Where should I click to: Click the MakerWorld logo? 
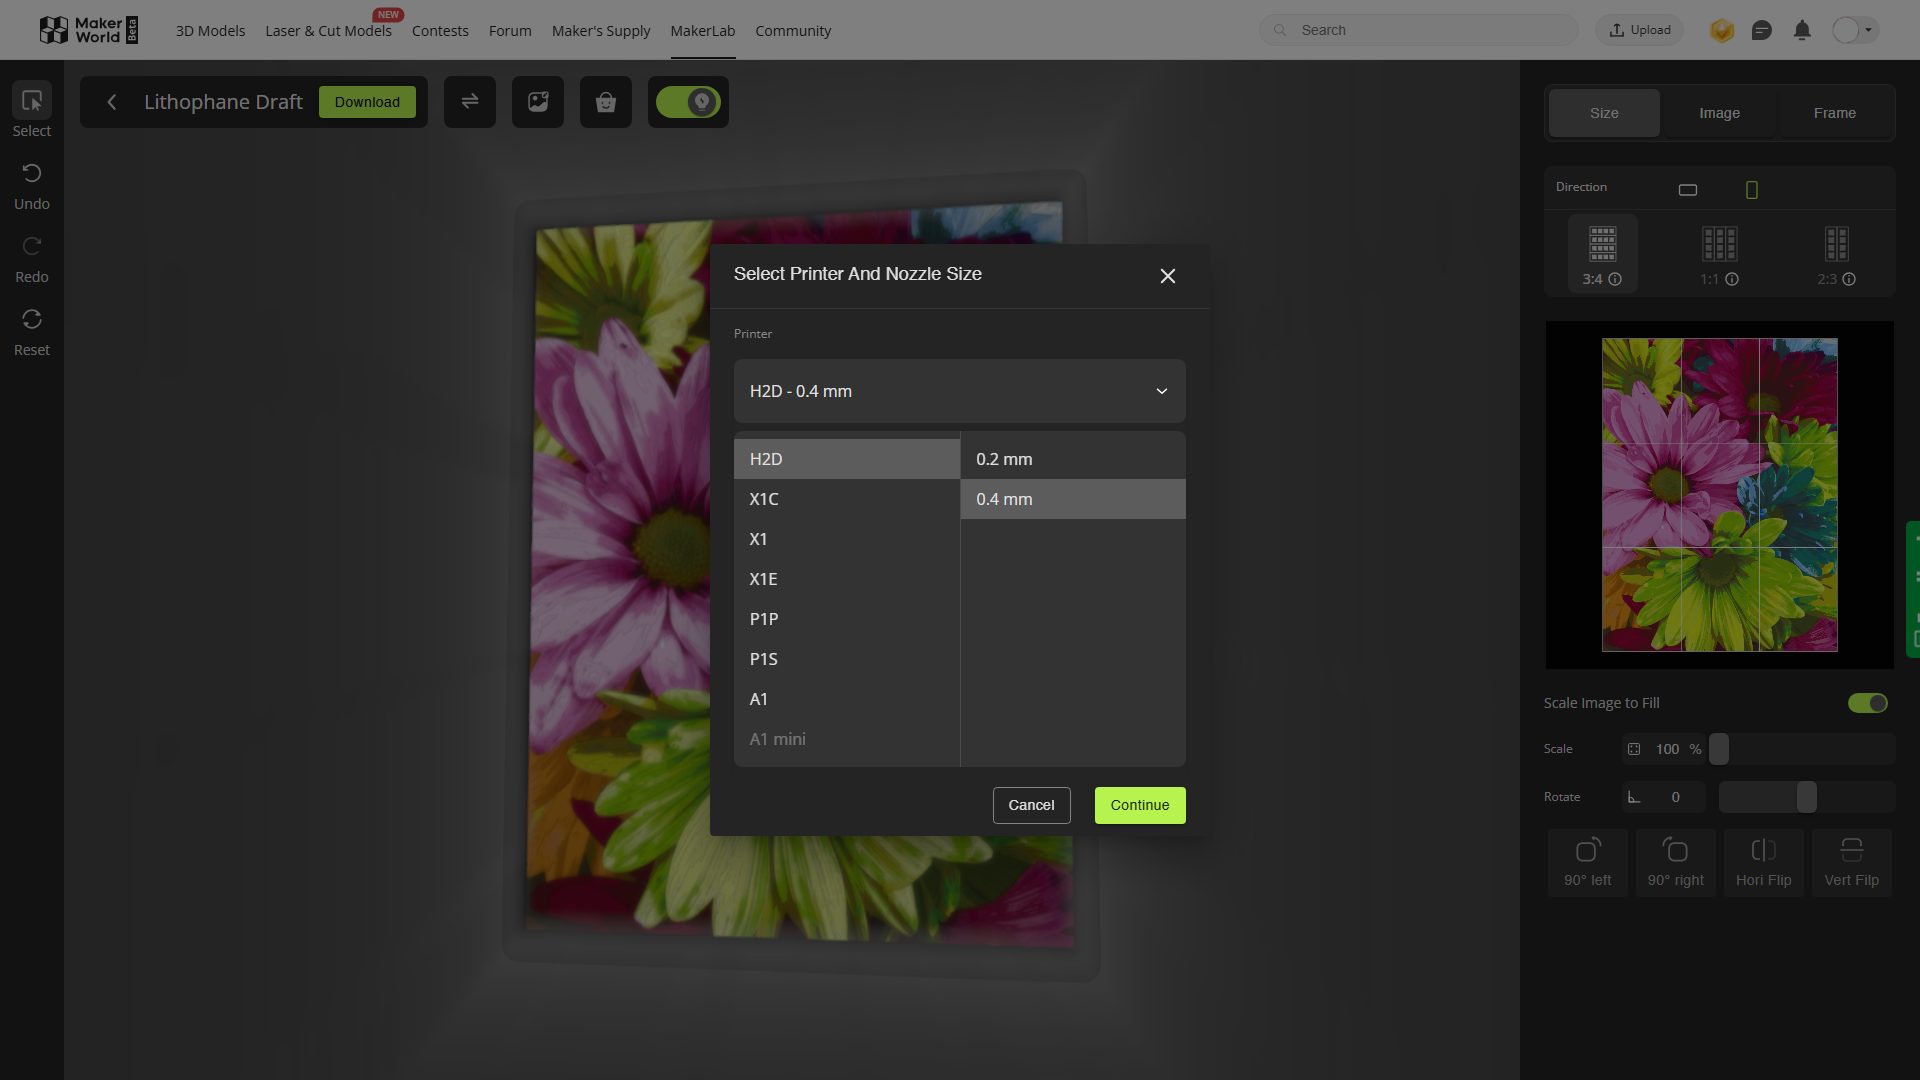[88, 30]
